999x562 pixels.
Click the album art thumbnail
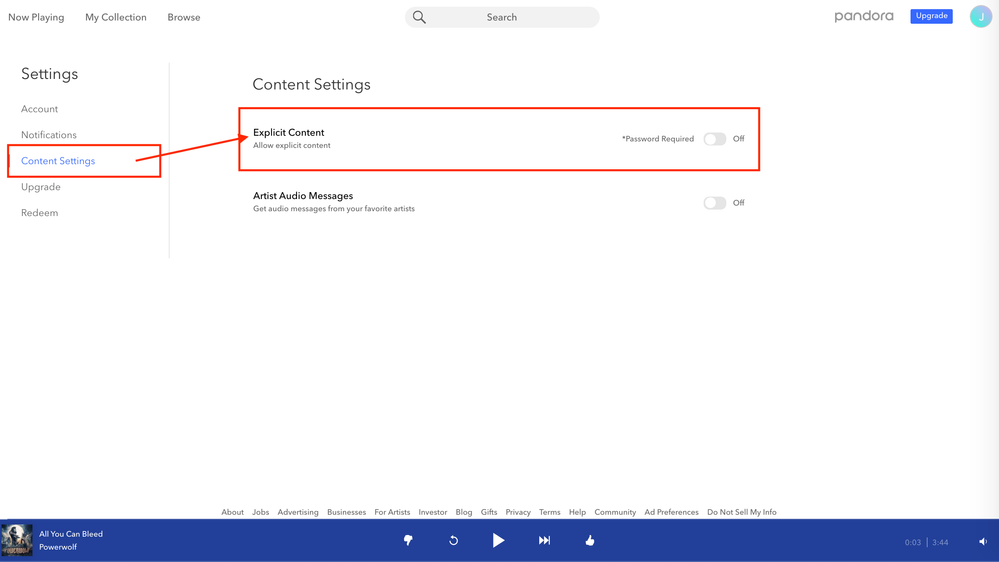17,540
